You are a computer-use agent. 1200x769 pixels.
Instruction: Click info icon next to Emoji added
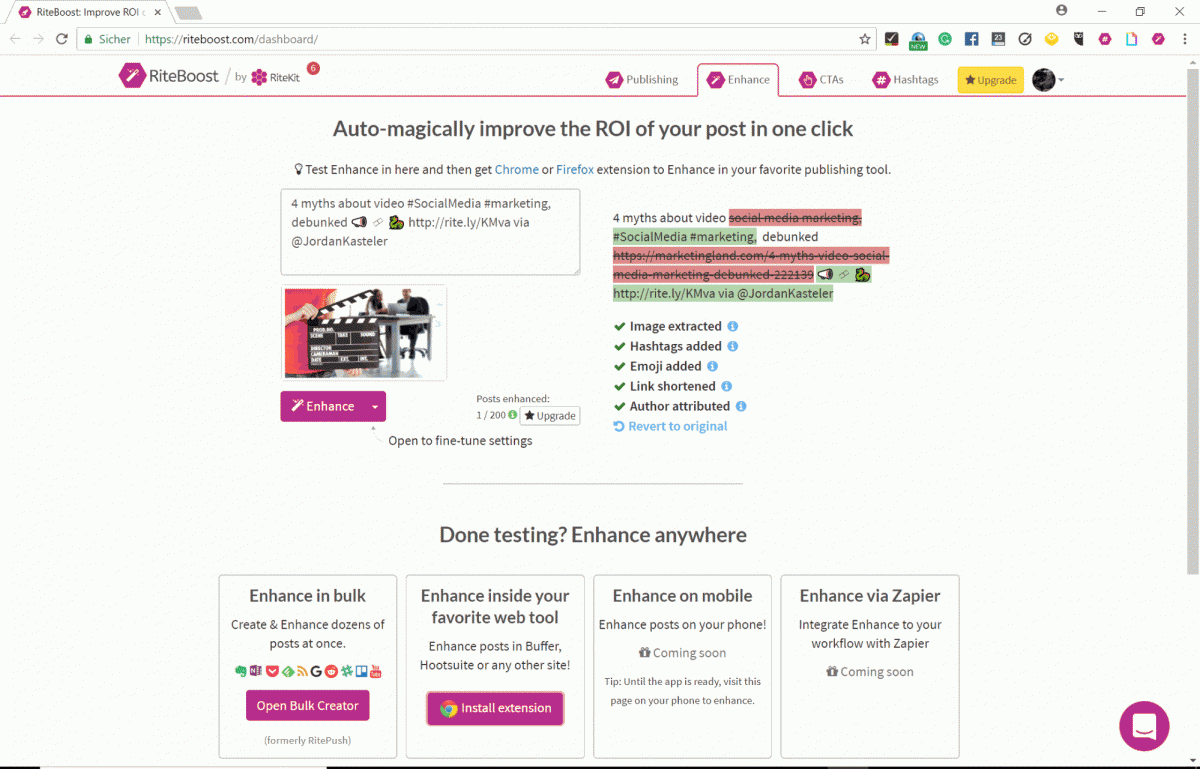tap(713, 366)
